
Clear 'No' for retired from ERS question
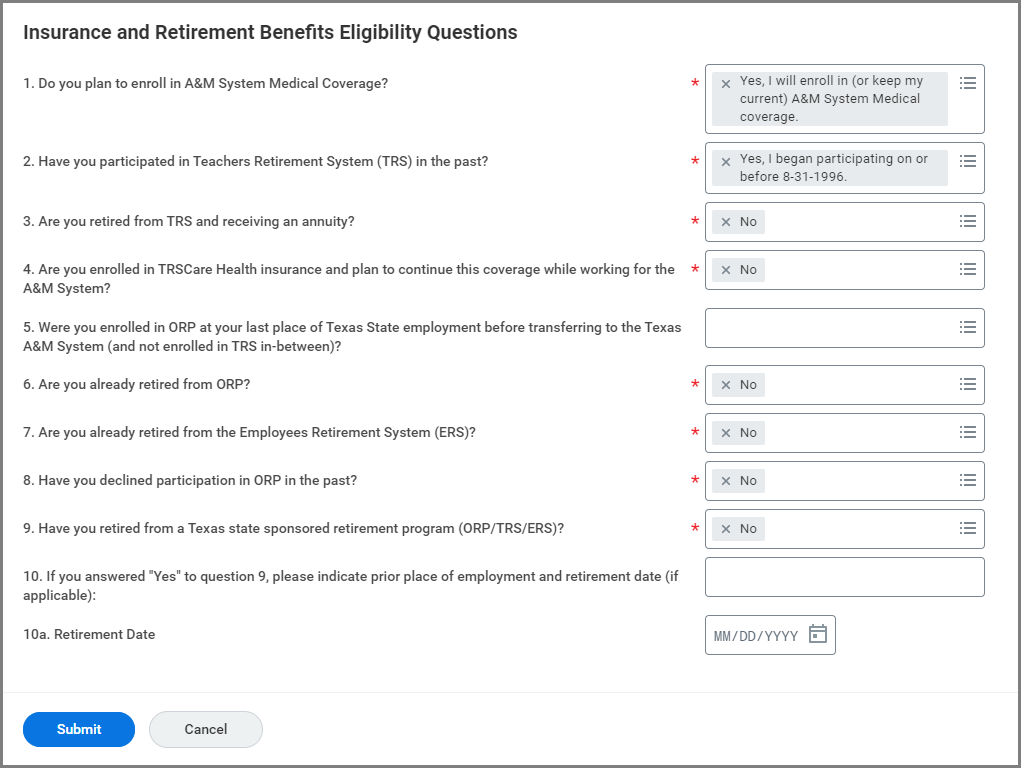point(726,433)
